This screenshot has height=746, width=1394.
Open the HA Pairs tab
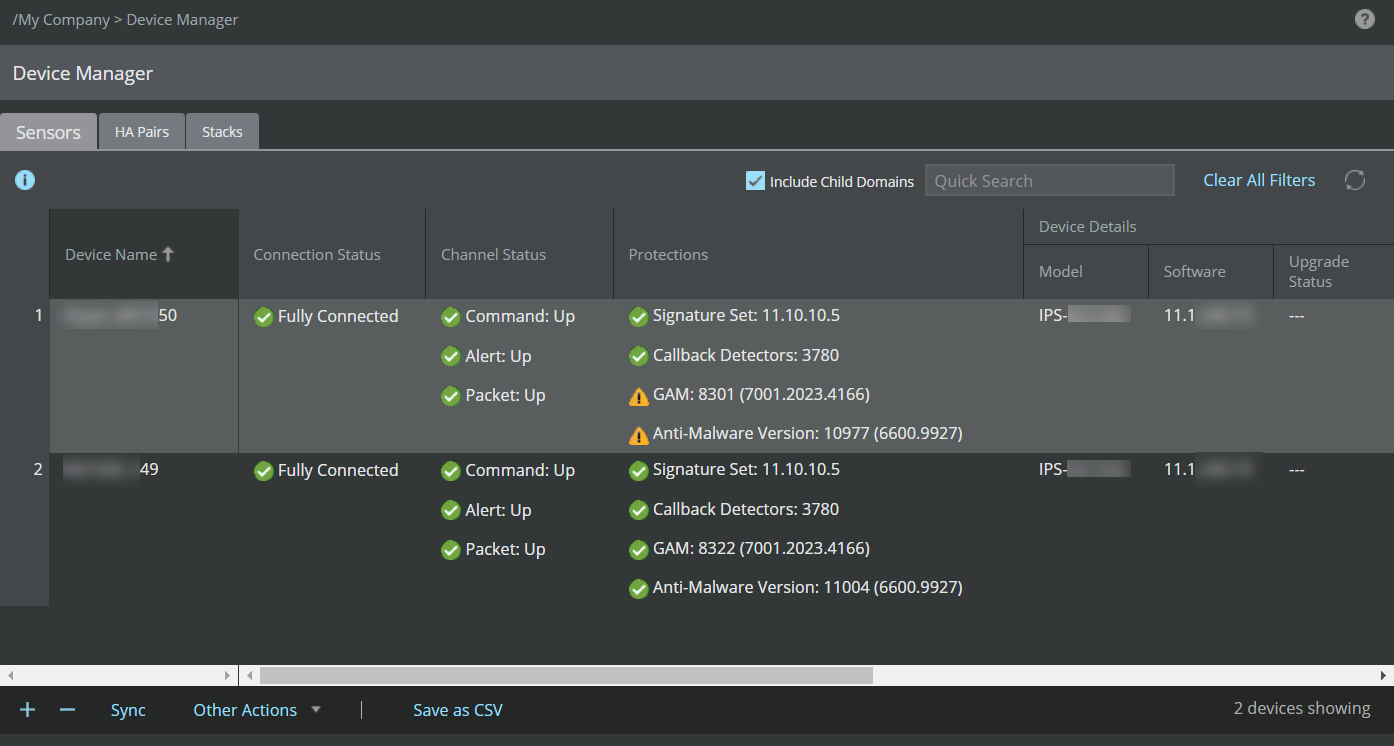[x=142, y=132]
